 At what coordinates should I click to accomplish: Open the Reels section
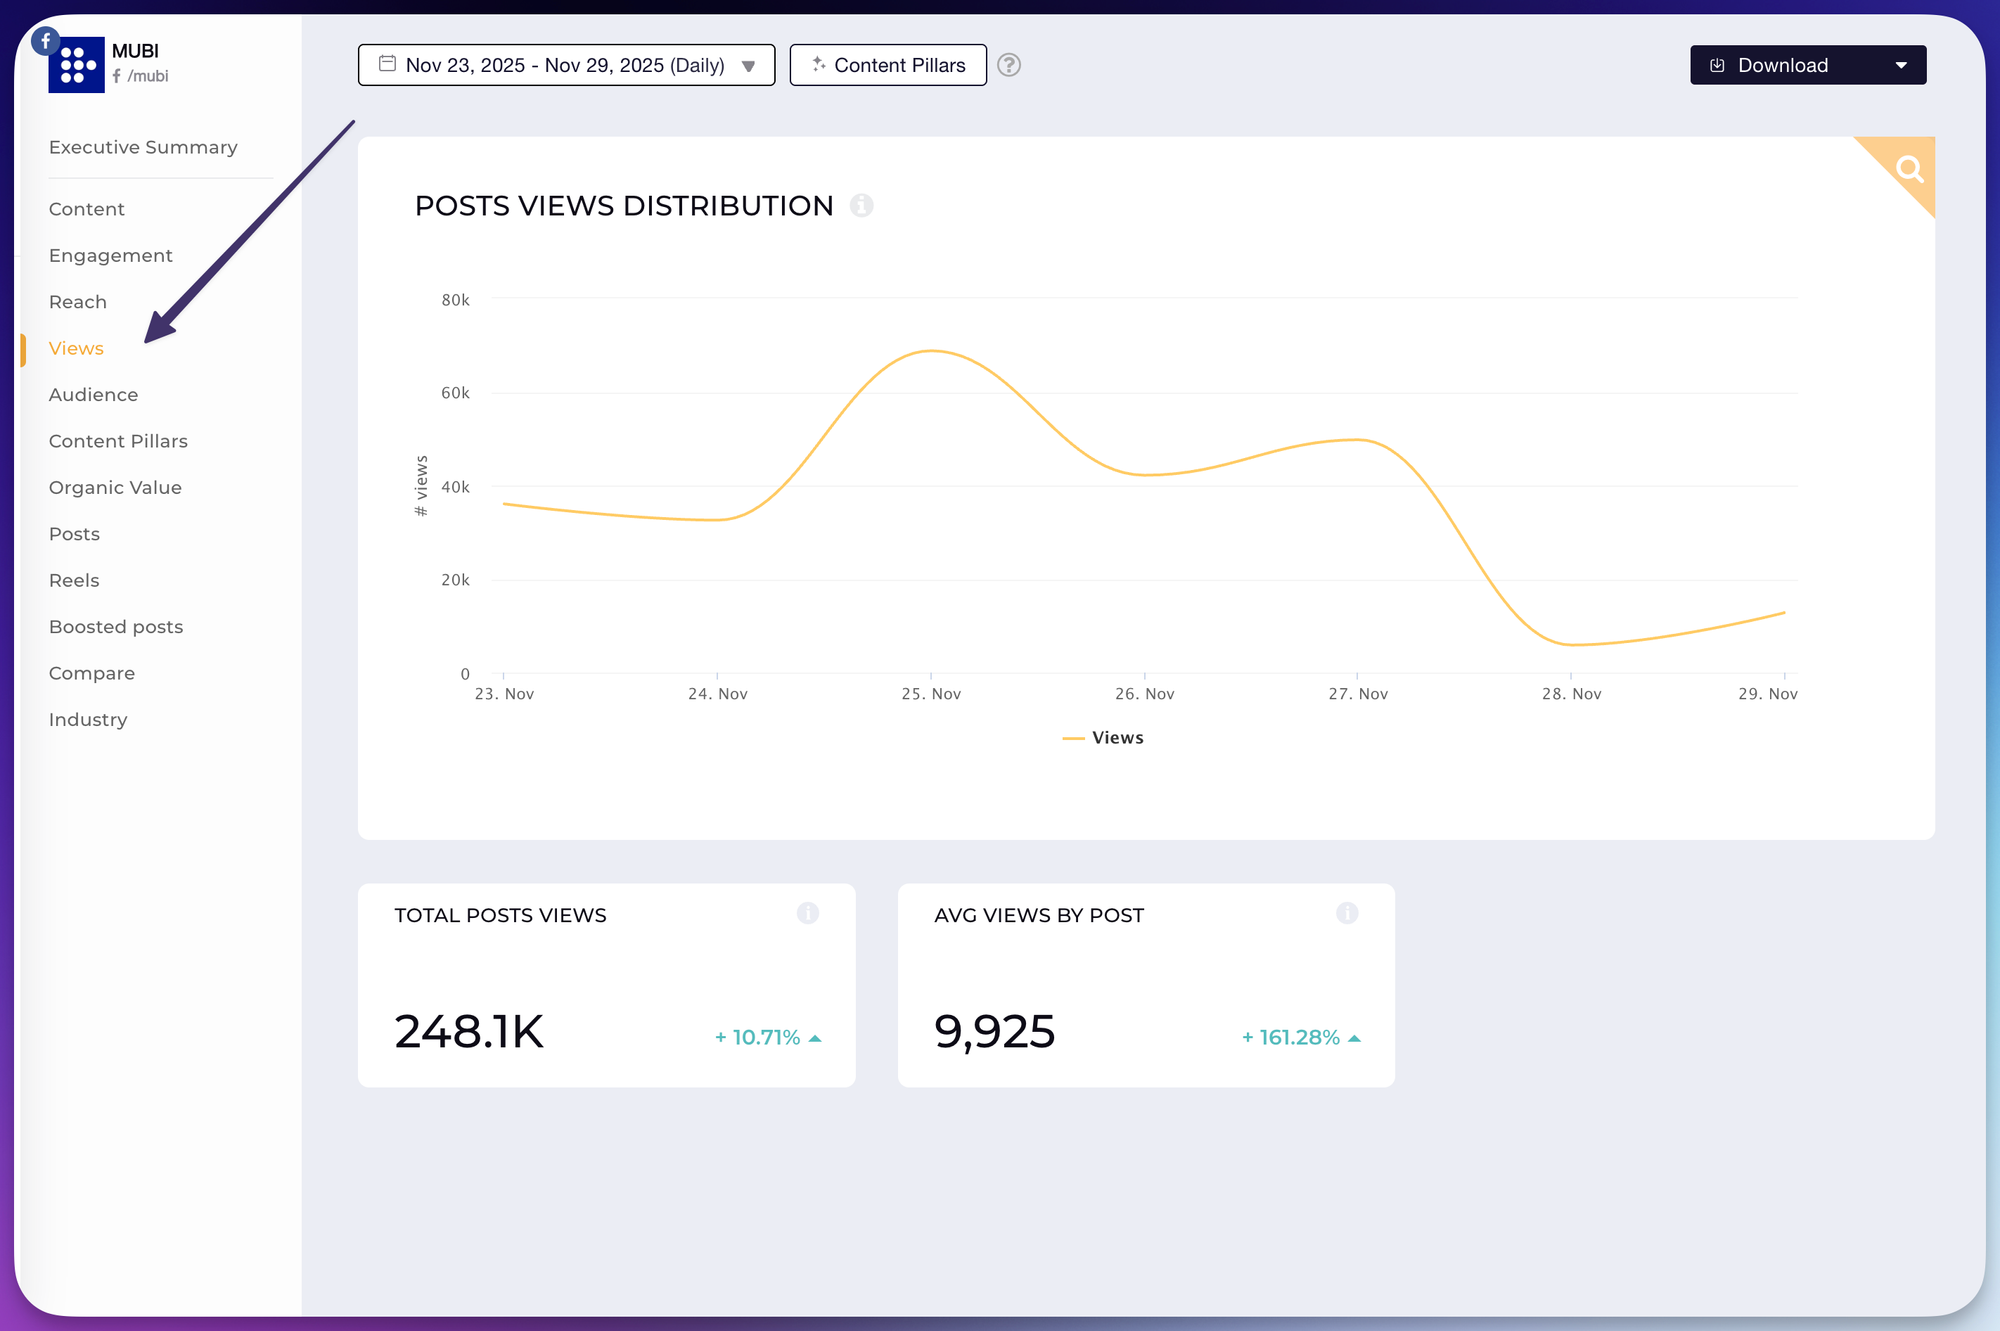pos(74,580)
